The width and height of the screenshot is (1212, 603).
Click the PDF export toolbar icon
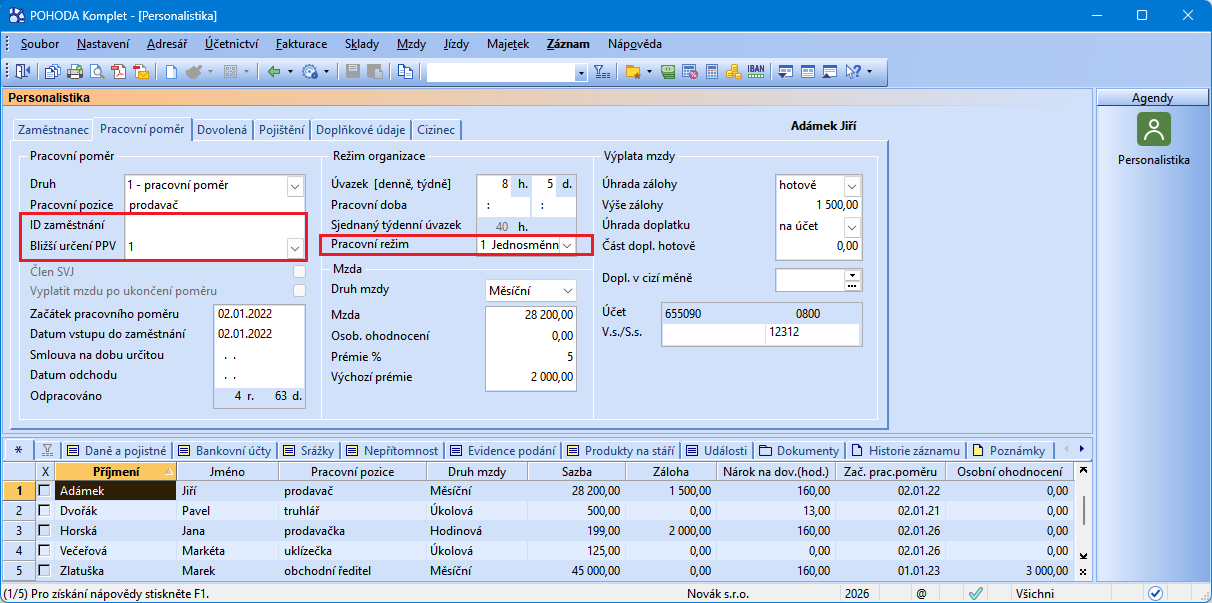click(120, 72)
